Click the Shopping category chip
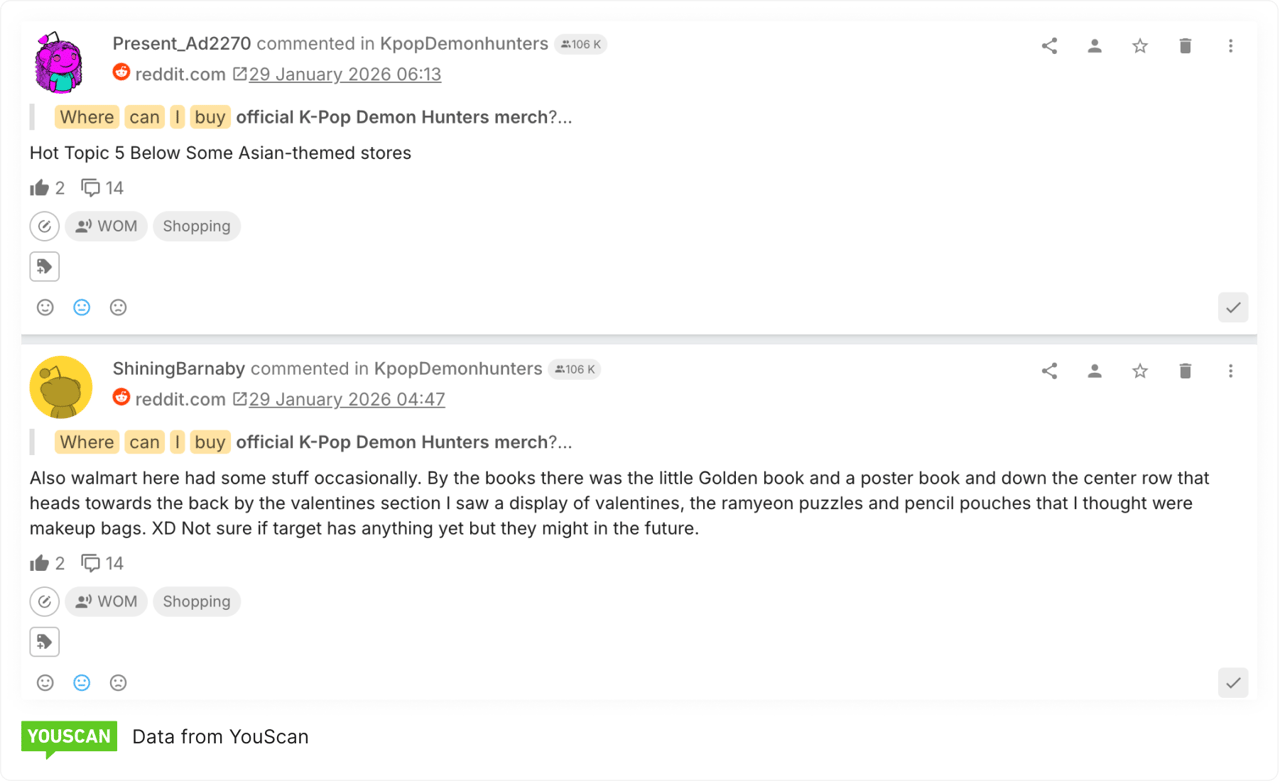This screenshot has height=781, width=1280. [x=196, y=226]
